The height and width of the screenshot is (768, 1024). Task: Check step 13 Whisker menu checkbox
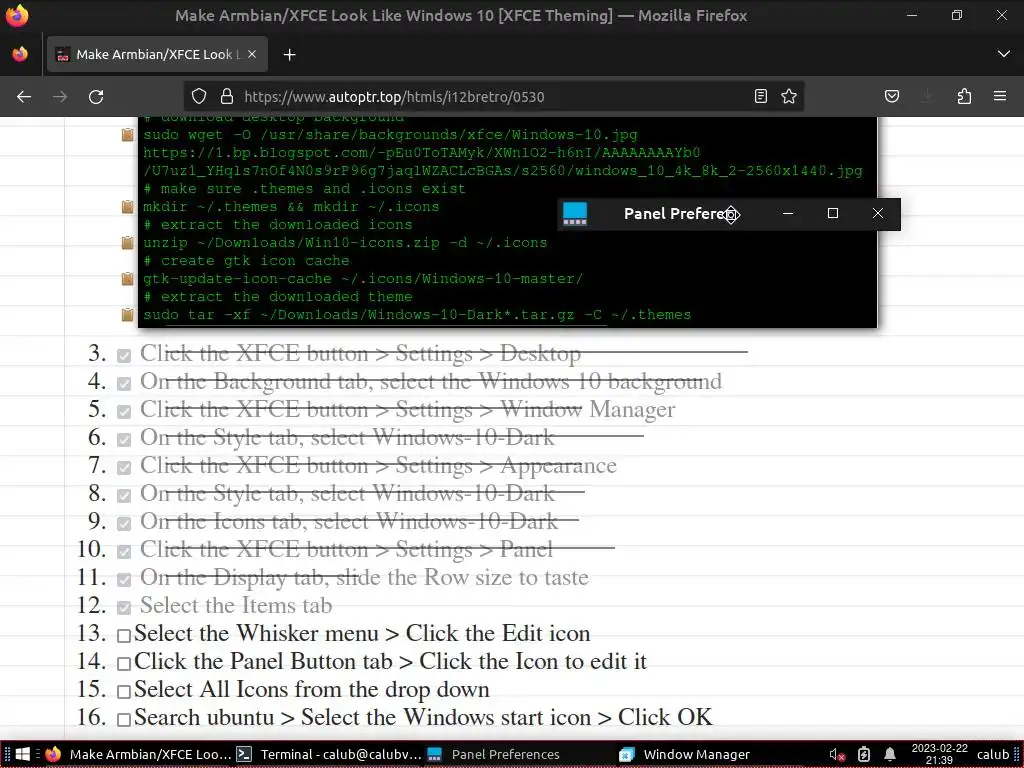tap(124, 636)
